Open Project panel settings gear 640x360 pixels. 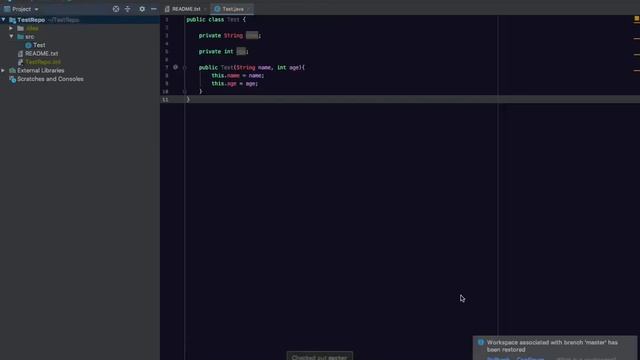142,9
